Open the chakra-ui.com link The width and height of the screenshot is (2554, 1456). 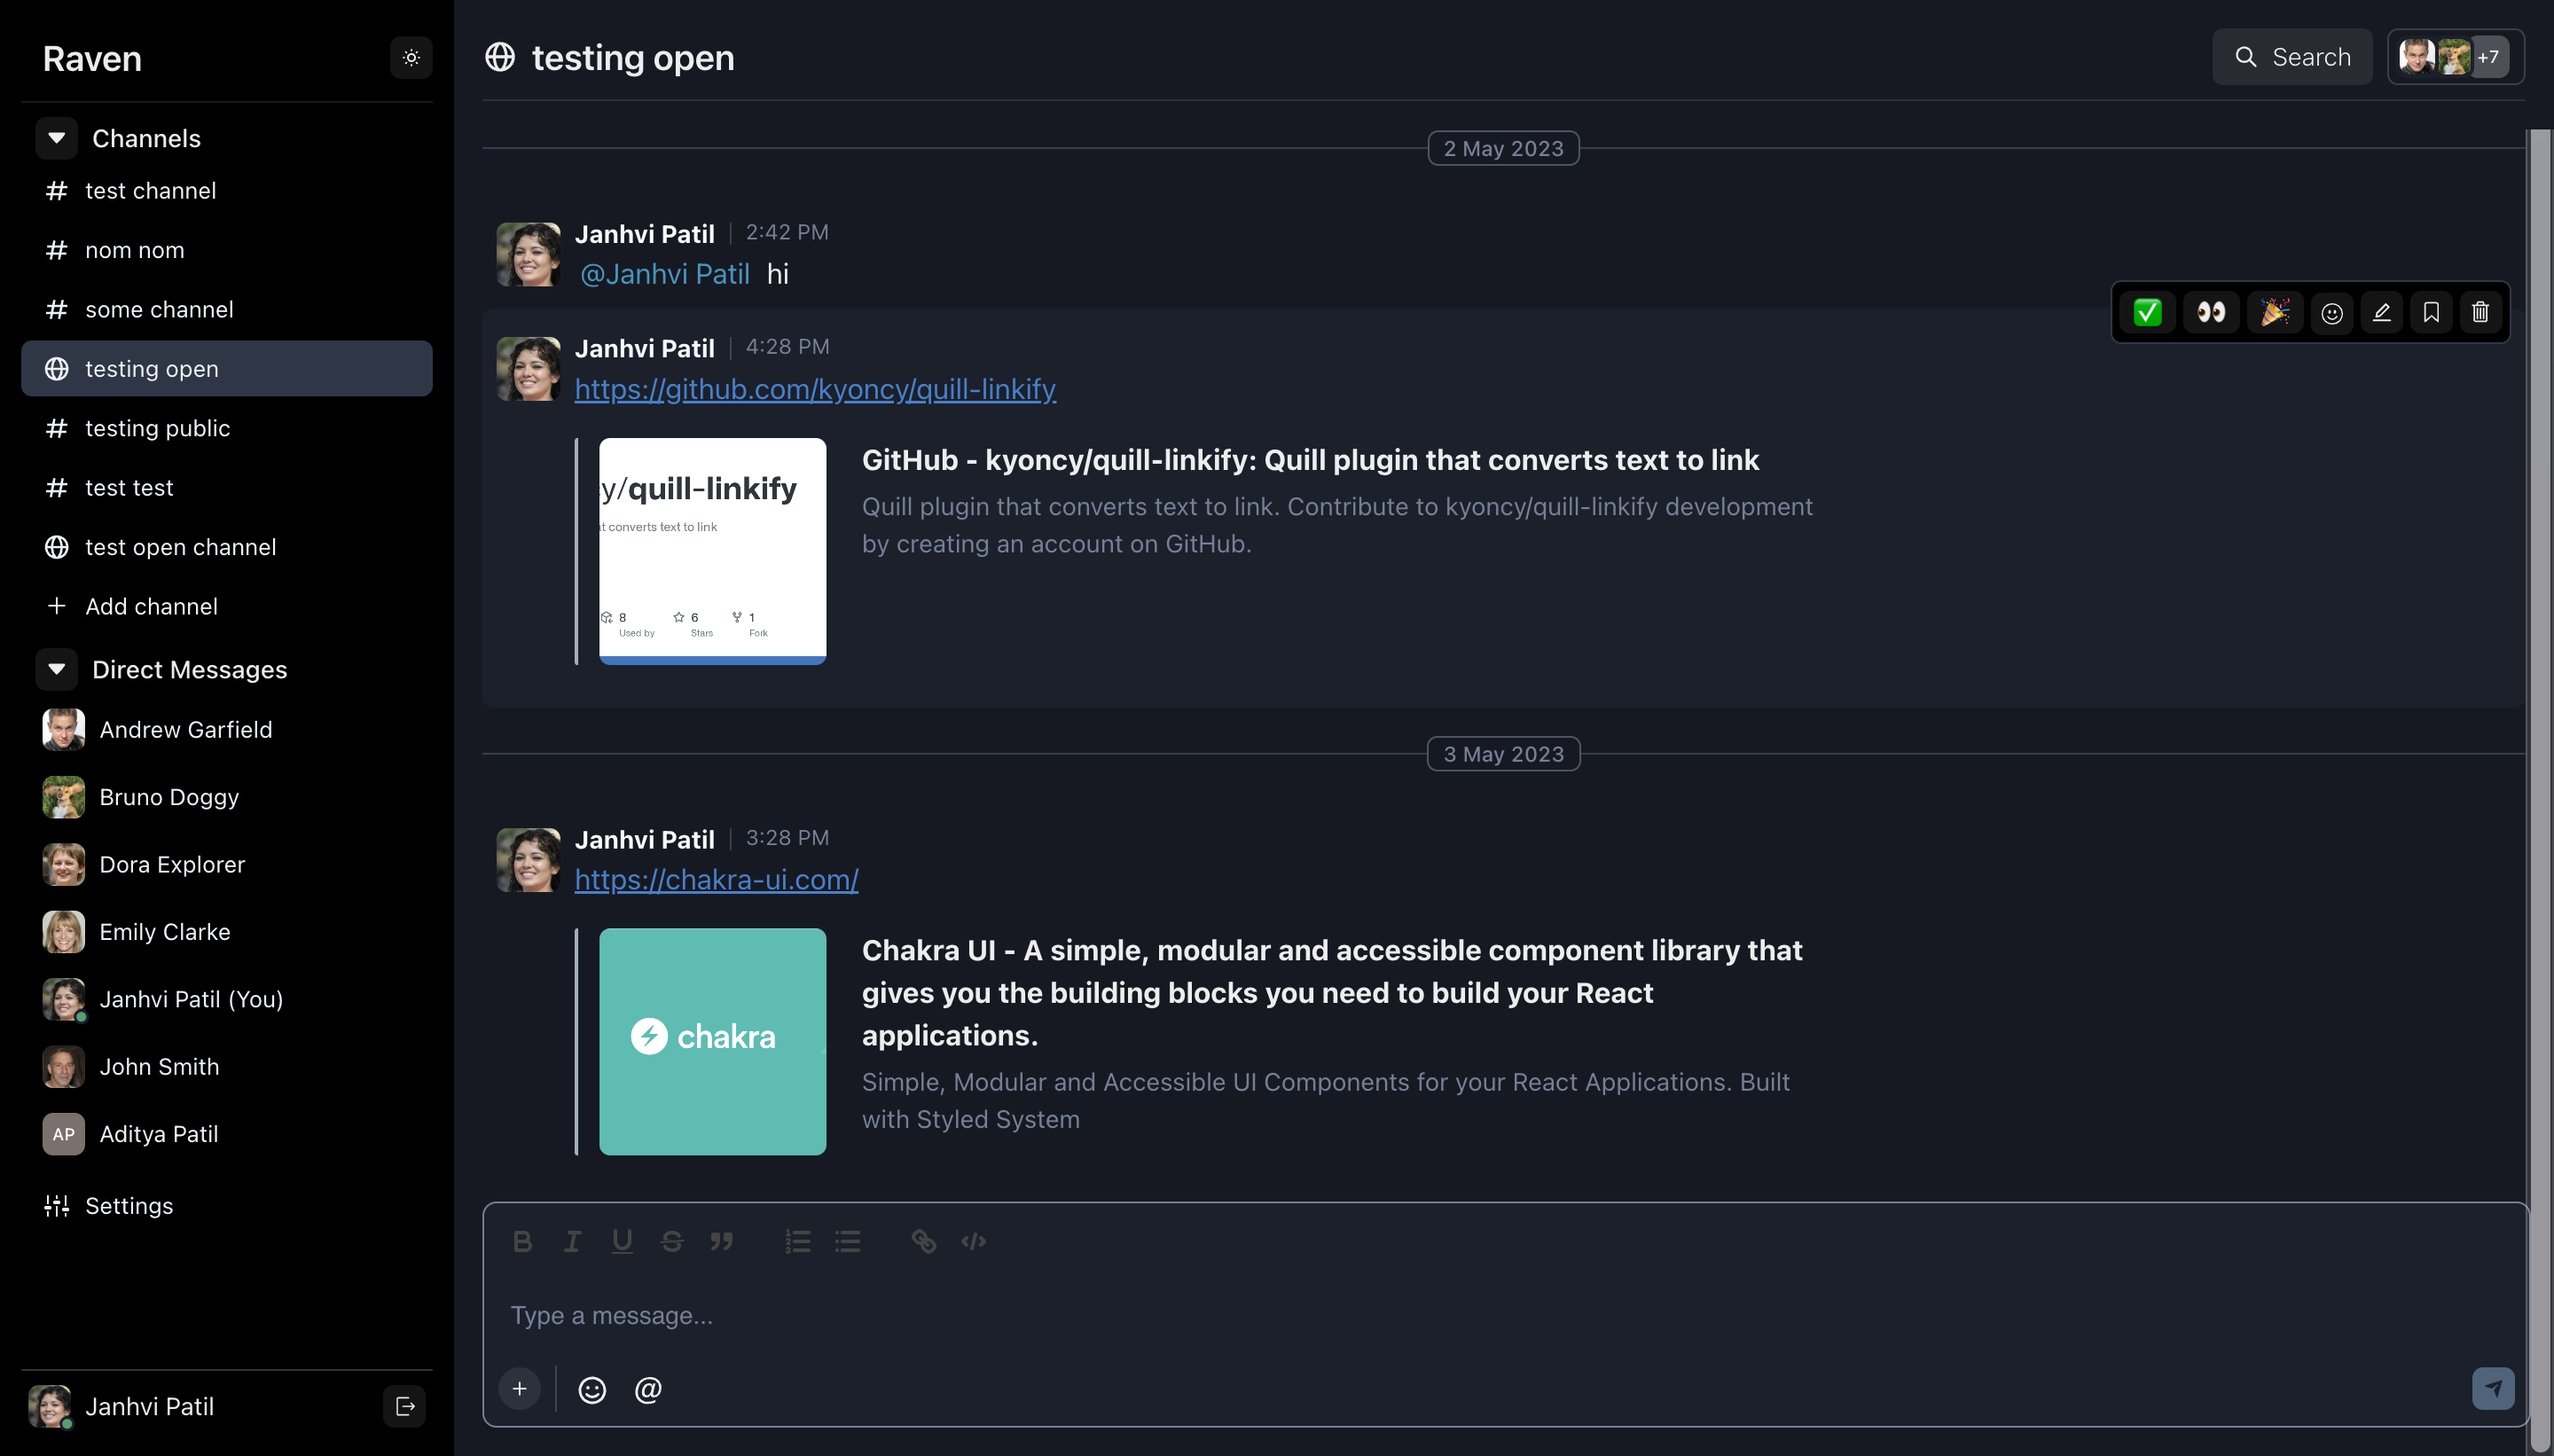(716, 879)
